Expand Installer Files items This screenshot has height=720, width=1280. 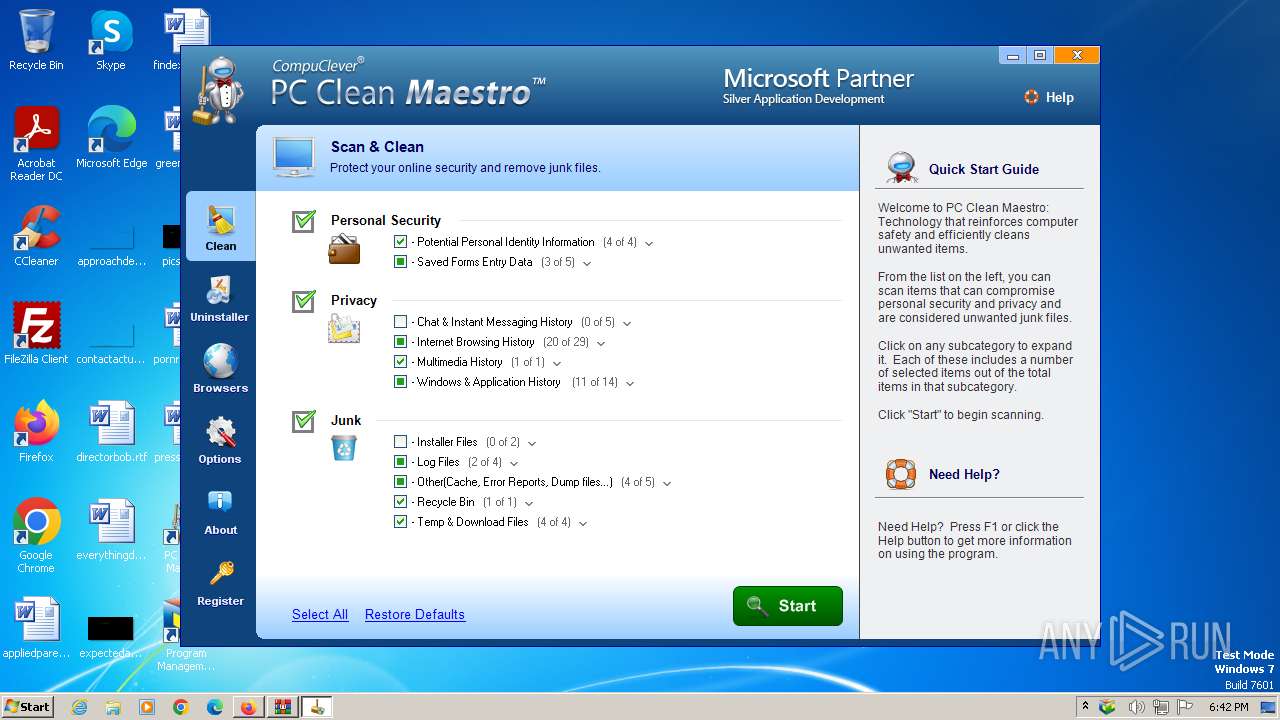click(532, 443)
